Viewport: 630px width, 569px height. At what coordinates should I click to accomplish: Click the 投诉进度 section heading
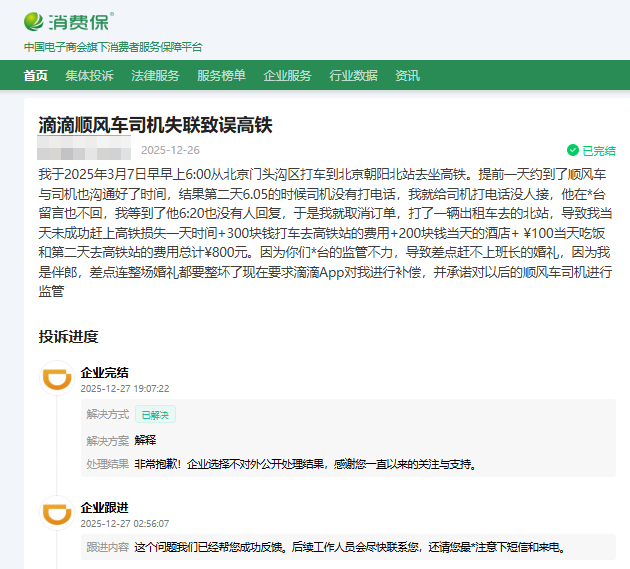click(x=68, y=337)
